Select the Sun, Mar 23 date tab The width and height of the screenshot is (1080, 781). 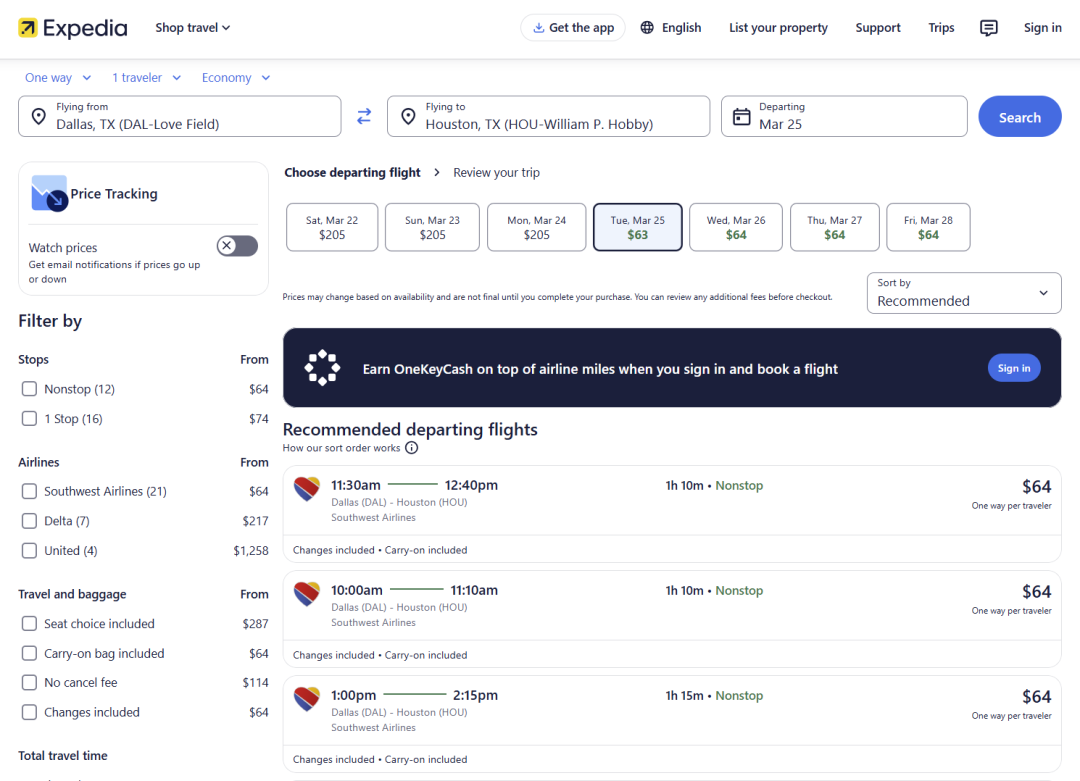tap(433, 227)
